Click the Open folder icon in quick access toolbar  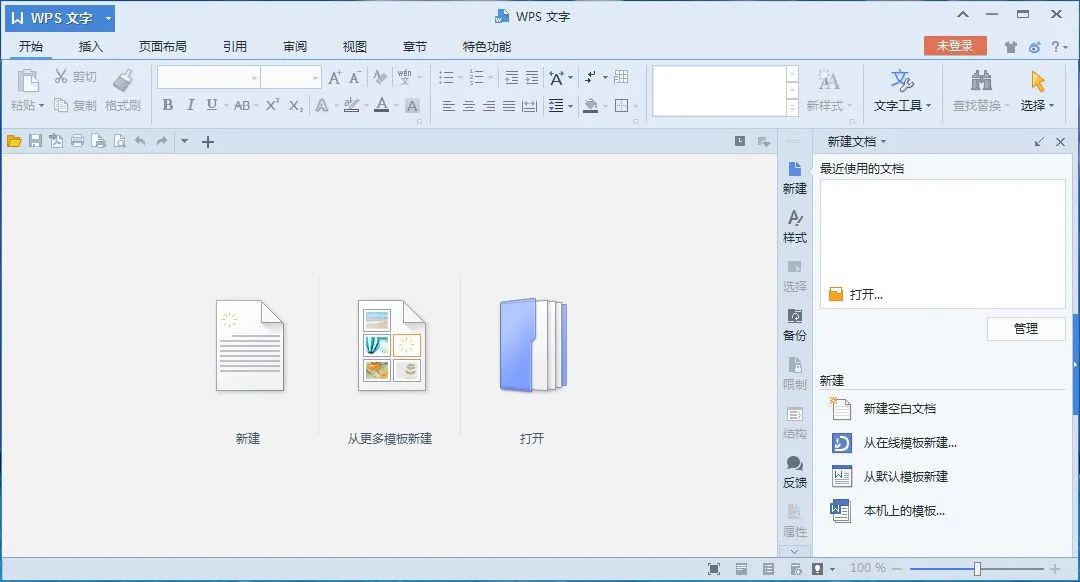tap(14, 142)
